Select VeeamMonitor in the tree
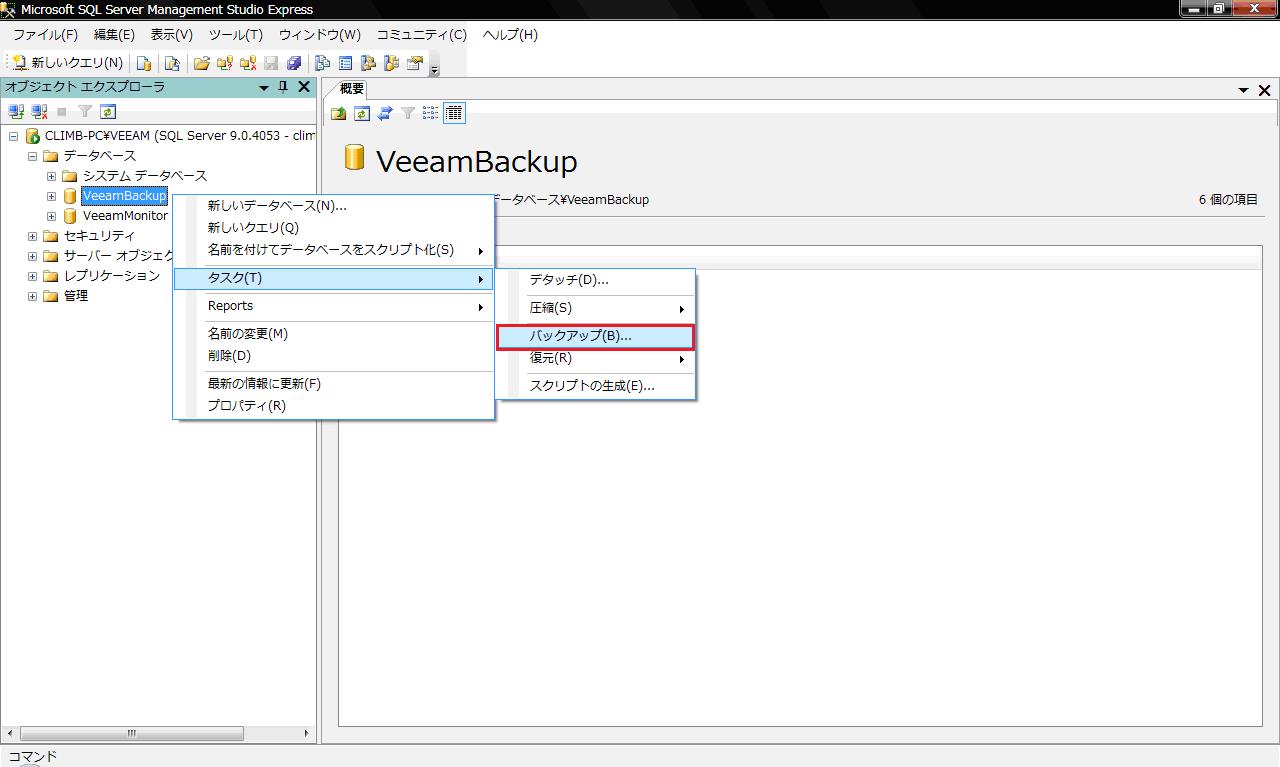Screen dimensions: 1280x767 pyautogui.click(x=125, y=216)
